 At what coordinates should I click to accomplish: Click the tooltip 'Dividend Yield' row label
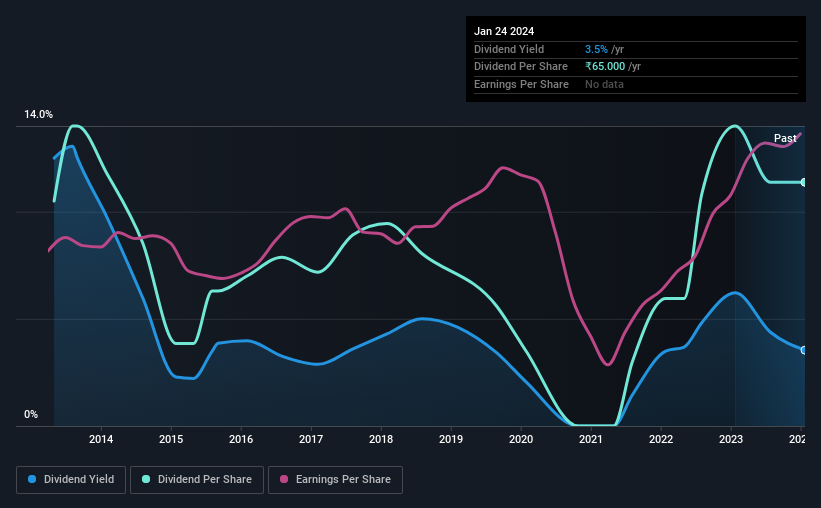[509, 49]
